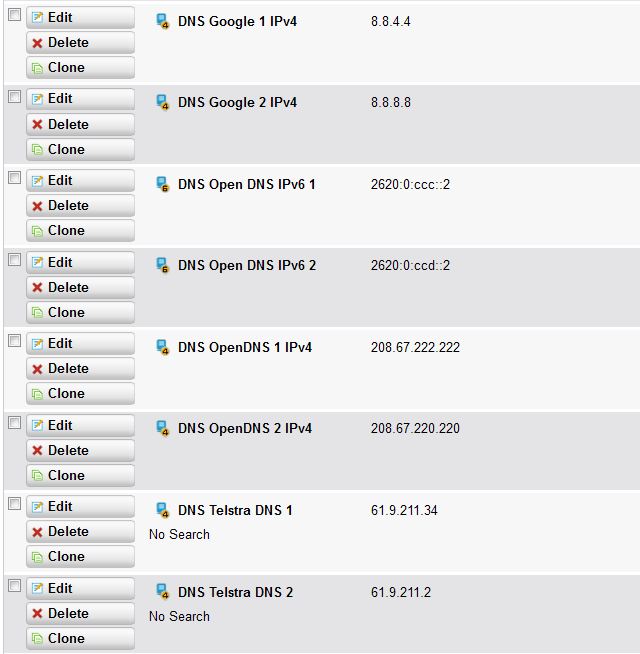Image resolution: width=640 pixels, height=654 pixels.
Task: Click the name DNS OpenDNS 2 IPv4
Action: pyautogui.click(x=245, y=428)
